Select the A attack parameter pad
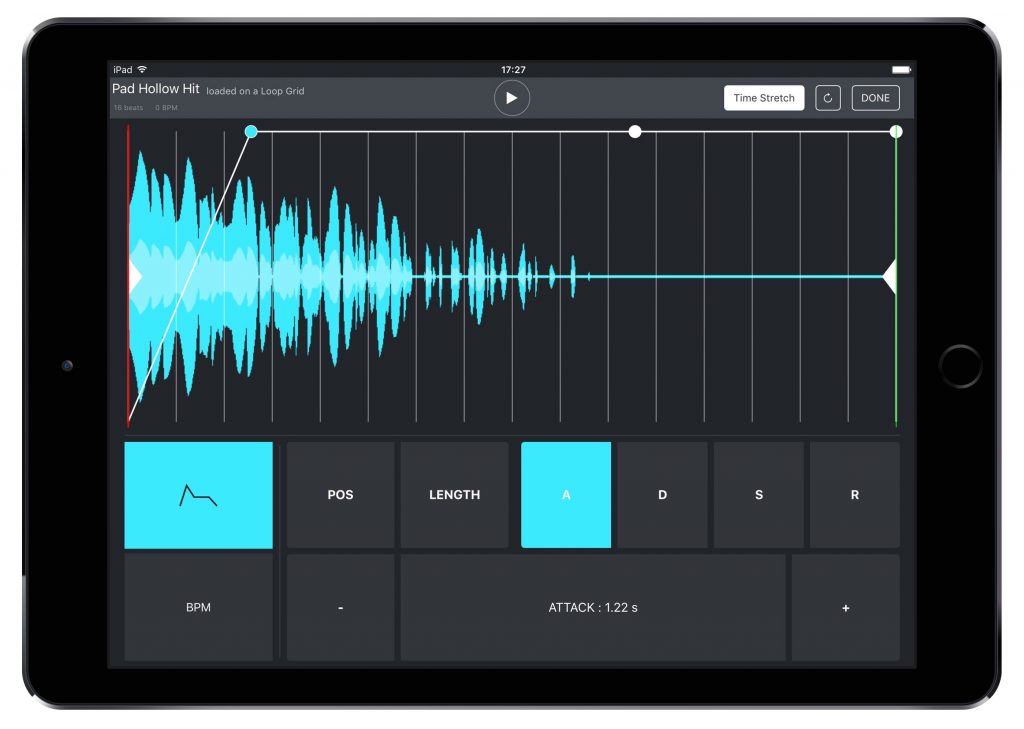The width and height of the screenshot is (1024, 729). tap(566, 495)
